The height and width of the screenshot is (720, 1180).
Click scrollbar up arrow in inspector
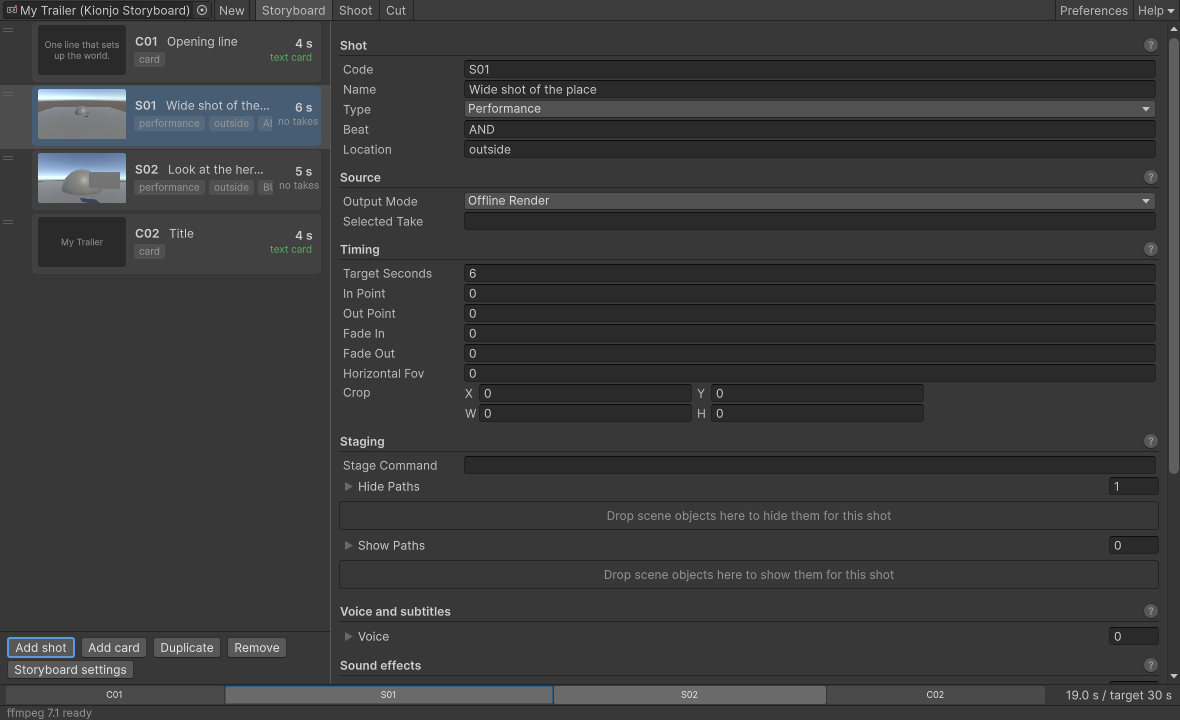click(1173, 29)
